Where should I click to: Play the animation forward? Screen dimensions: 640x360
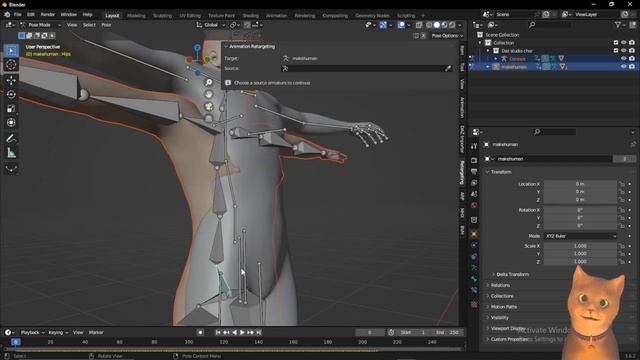click(x=242, y=333)
